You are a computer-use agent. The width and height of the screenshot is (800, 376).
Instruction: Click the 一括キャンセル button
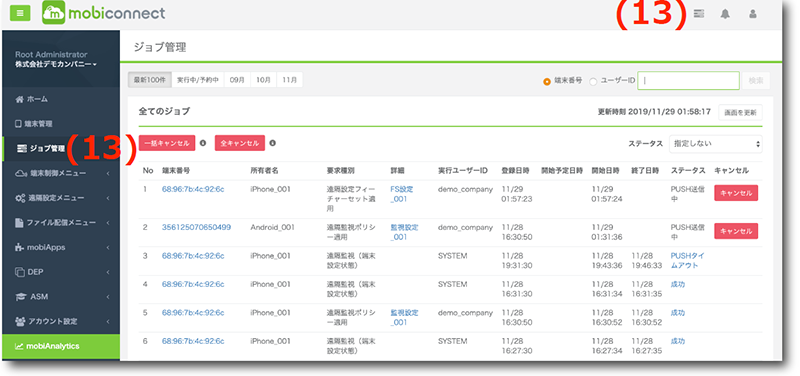[x=167, y=143]
